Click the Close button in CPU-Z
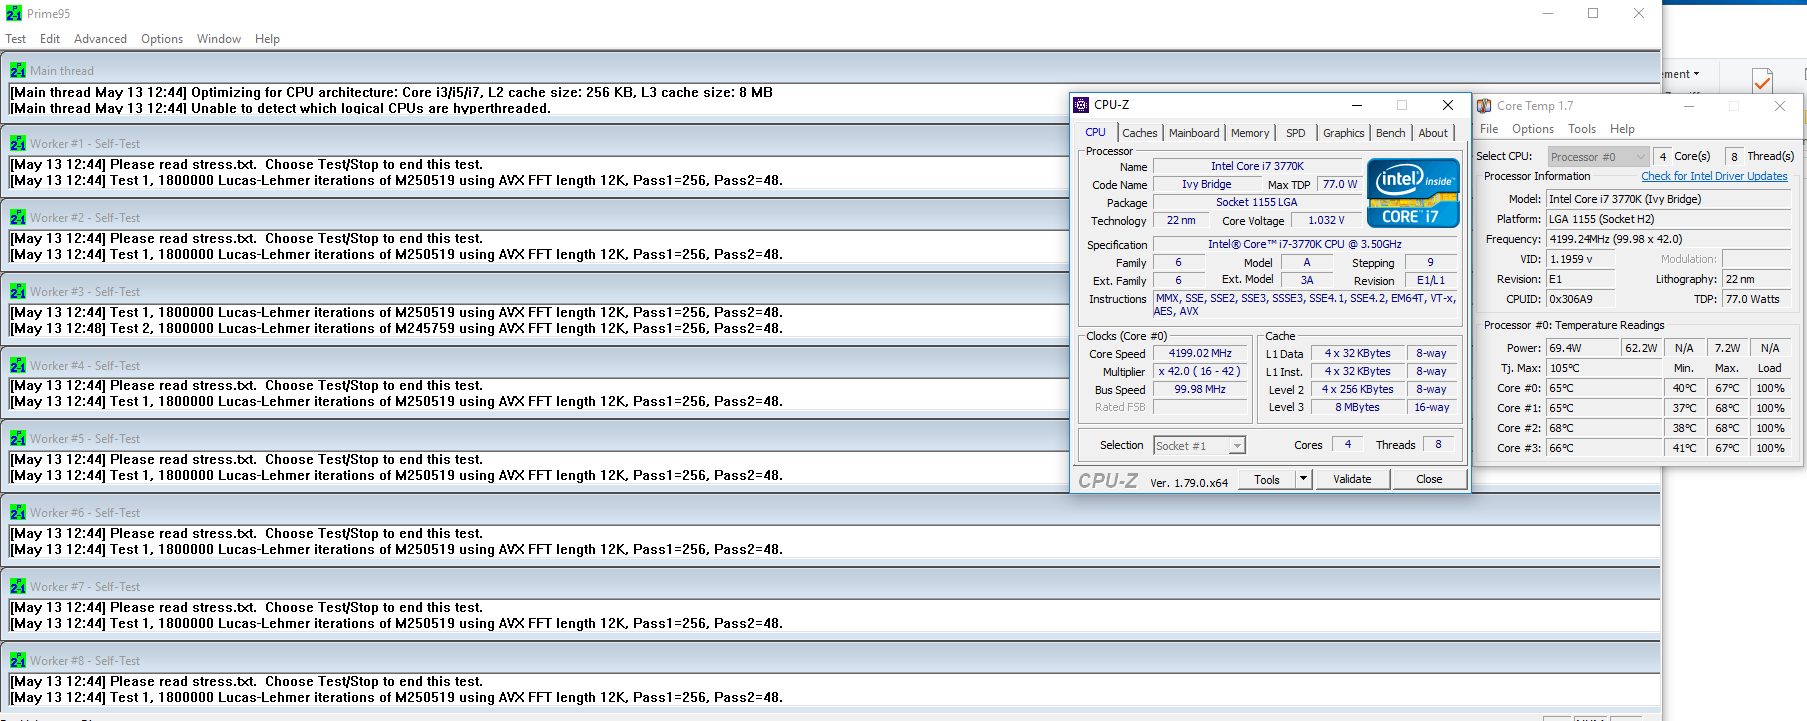The height and width of the screenshot is (721, 1807). click(x=1429, y=479)
